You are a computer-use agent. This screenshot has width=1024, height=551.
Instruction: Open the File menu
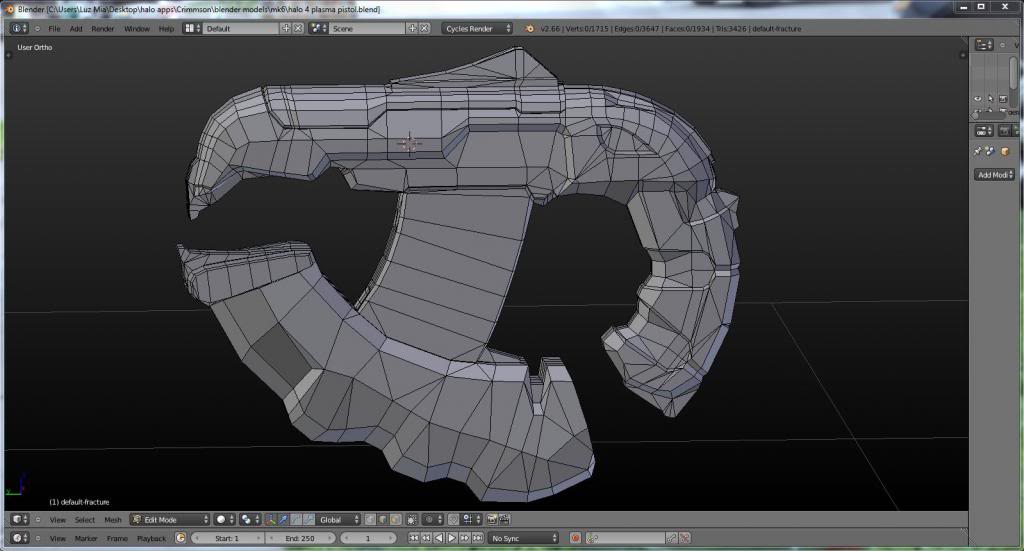(x=54, y=28)
